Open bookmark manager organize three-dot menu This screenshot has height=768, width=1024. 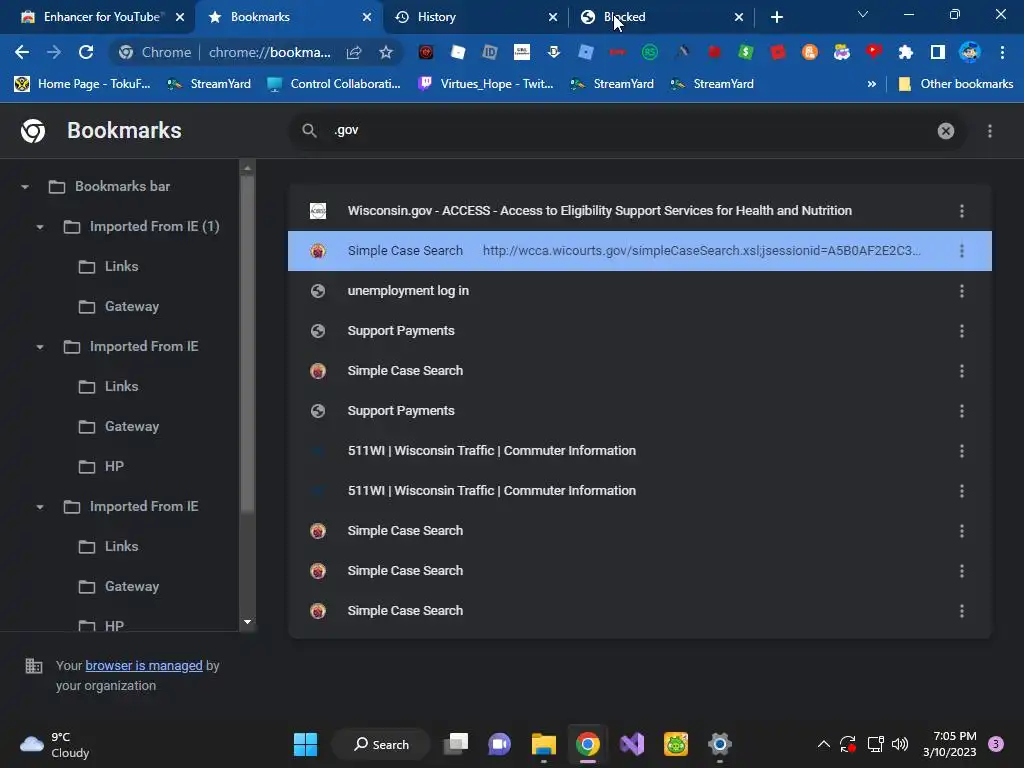[x=989, y=131]
